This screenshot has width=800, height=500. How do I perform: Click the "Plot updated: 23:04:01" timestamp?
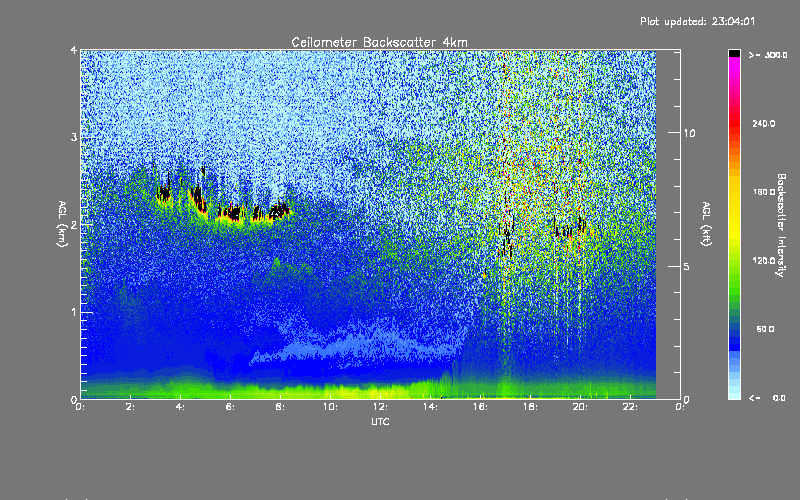coord(697,21)
